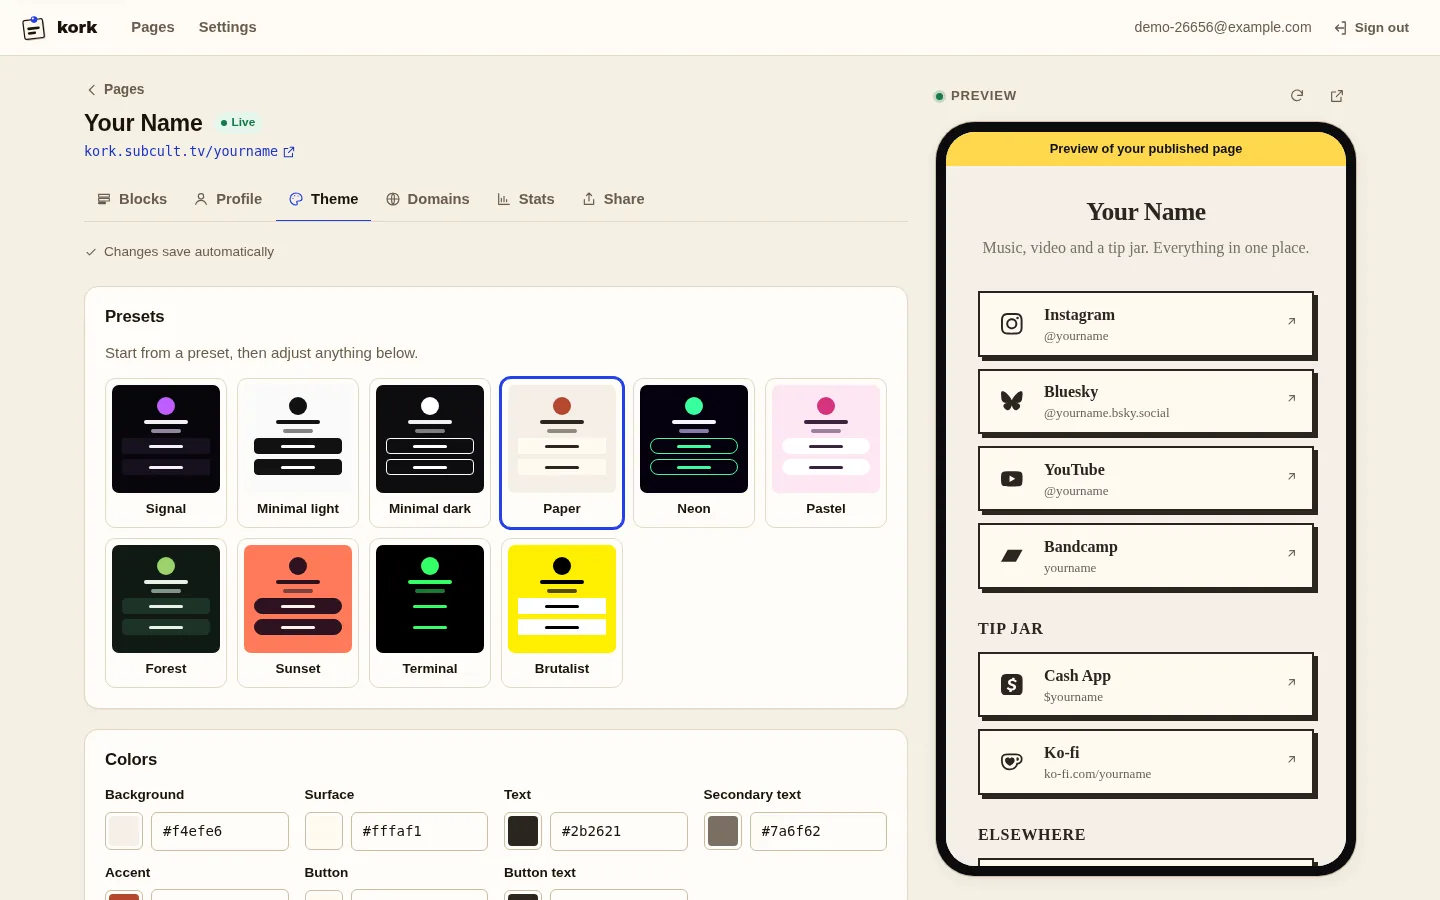Click the Secondary text hex field #7a6f62
This screenshot has height=900, width=1440.
[818, 831]
